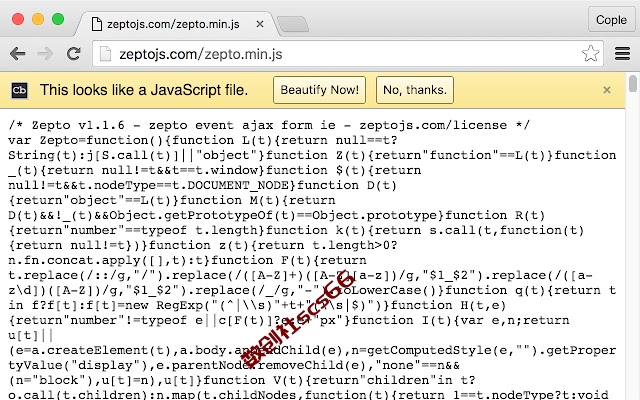Close the zepto.min.js tab

260,24
